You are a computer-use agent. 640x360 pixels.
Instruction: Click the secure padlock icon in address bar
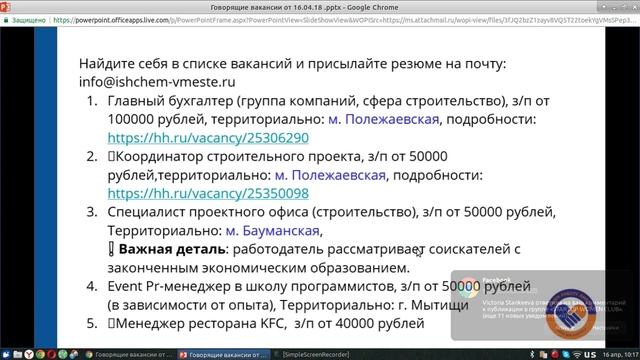coord(6,20)
